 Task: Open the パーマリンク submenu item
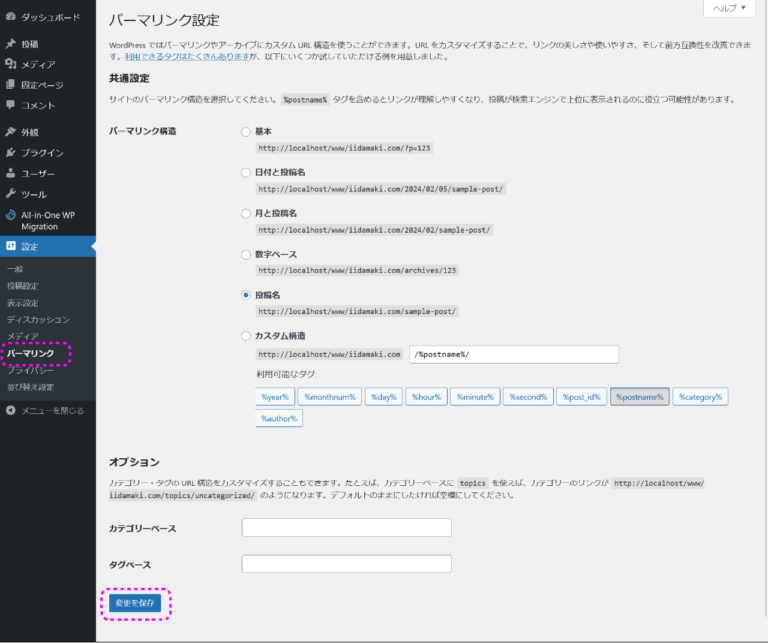pos(31,353)
